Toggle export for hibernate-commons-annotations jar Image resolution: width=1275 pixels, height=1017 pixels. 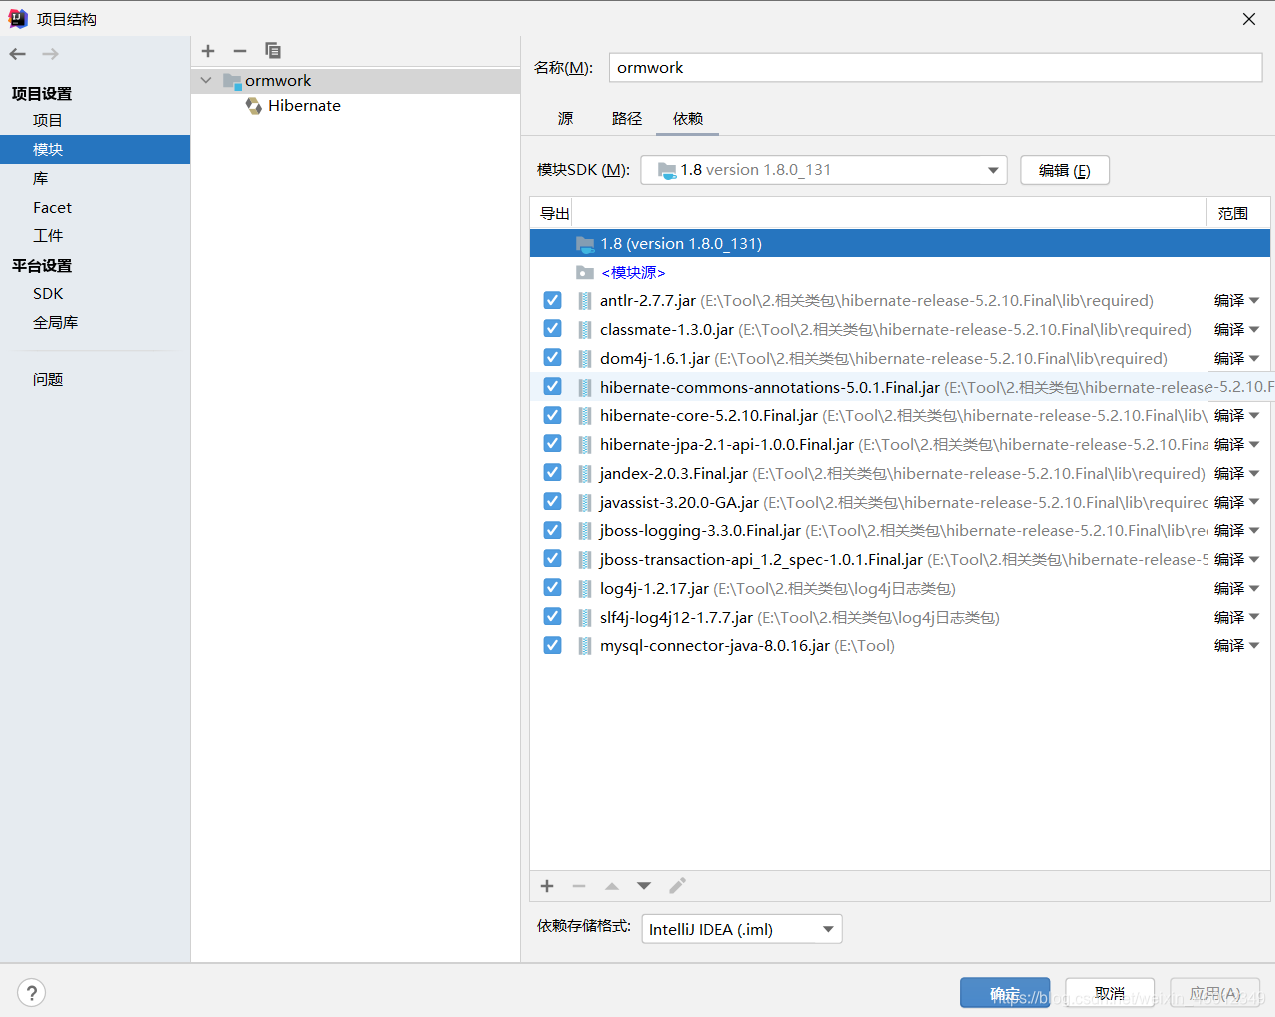point(552,386)
